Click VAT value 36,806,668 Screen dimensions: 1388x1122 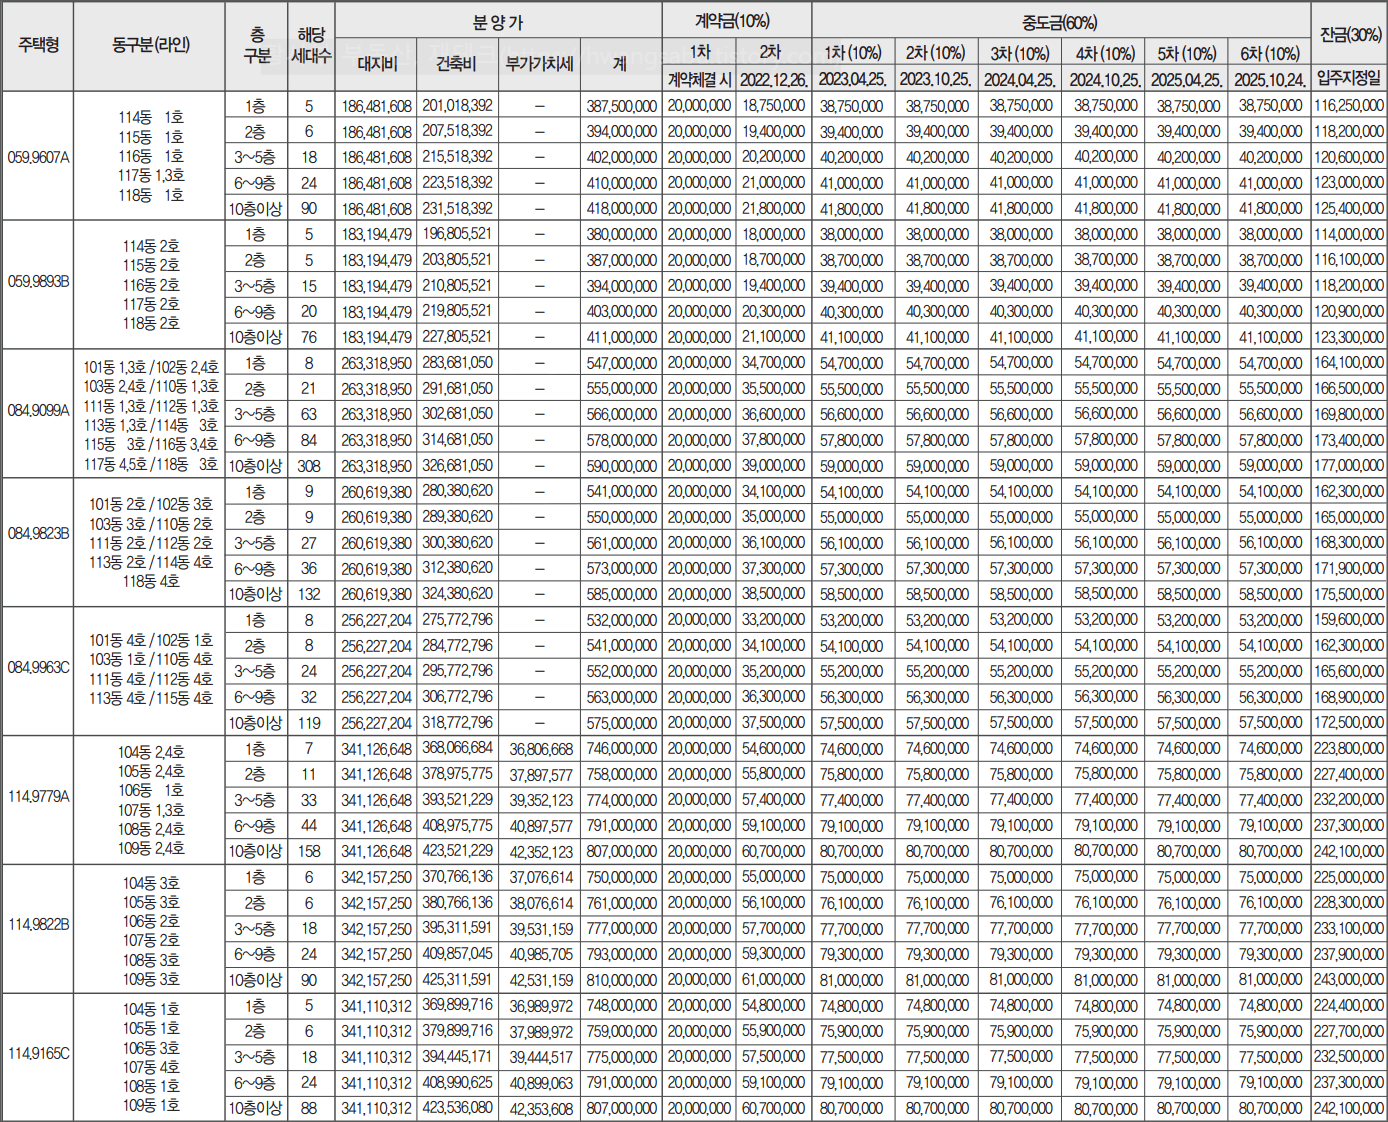(x=541, y=749)
